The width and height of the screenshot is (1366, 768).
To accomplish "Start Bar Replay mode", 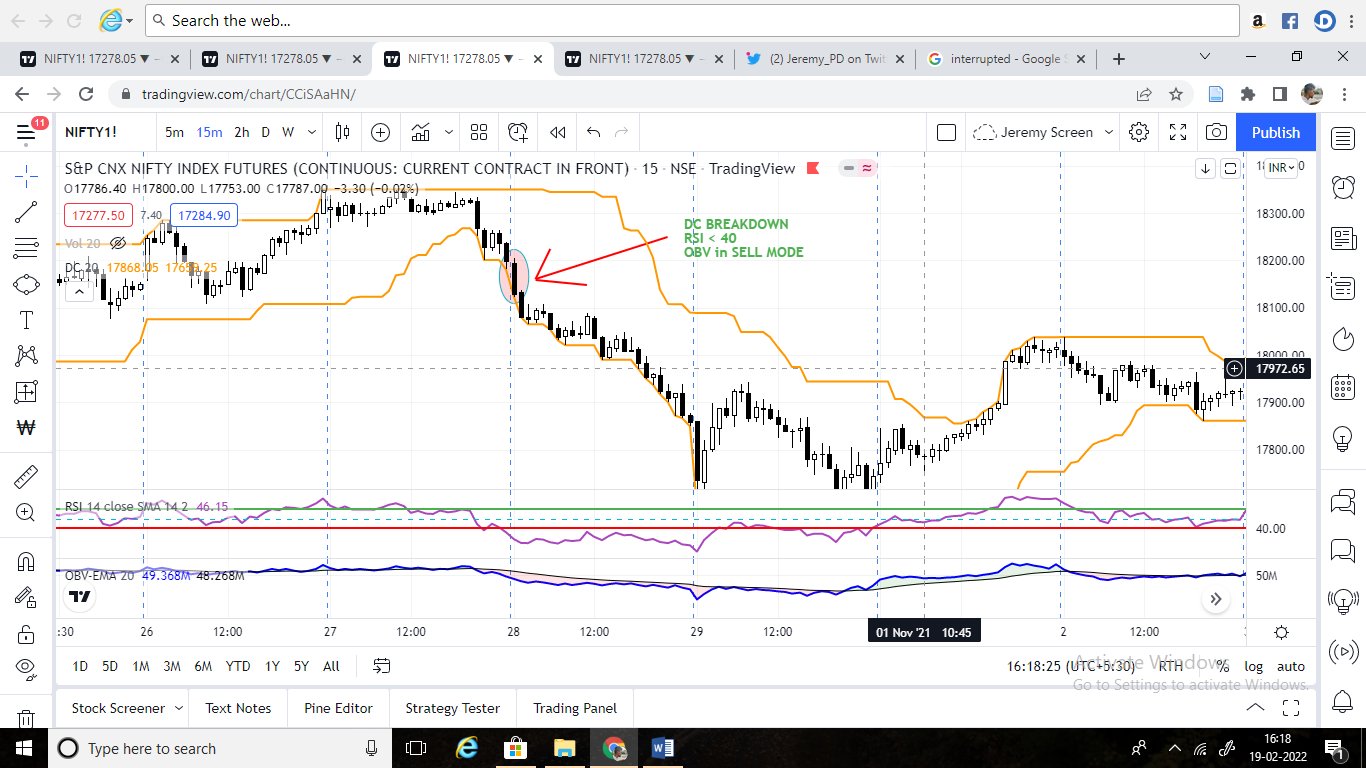I will [557, 131].
